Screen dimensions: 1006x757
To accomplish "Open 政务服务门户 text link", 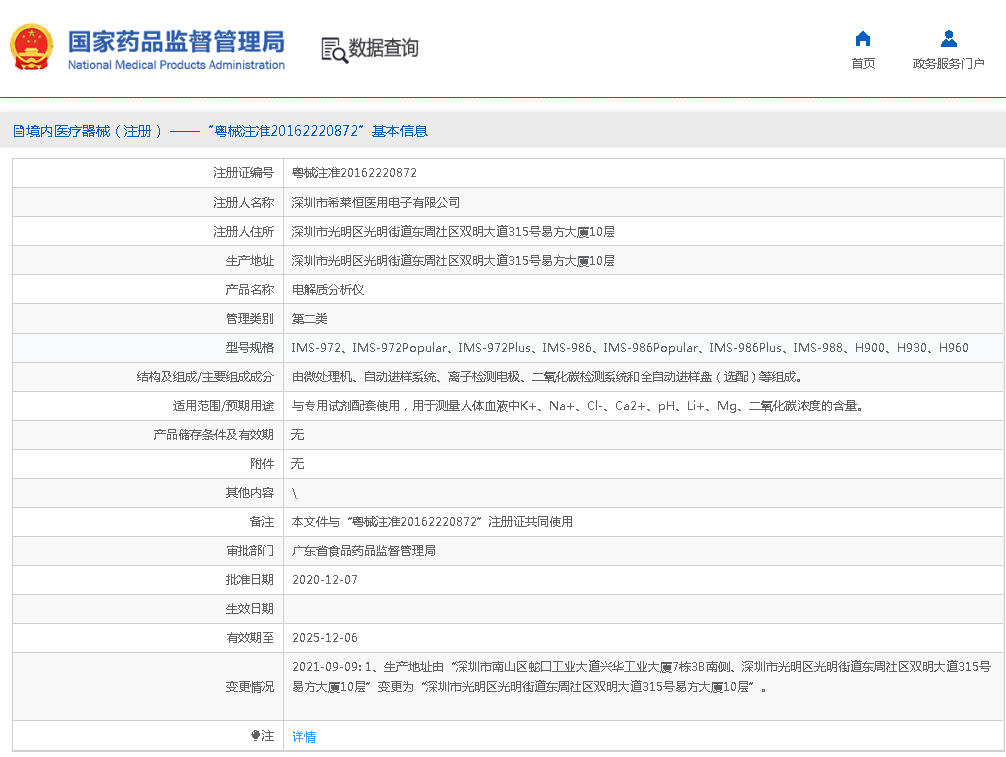I will click(x=948, y=64).
